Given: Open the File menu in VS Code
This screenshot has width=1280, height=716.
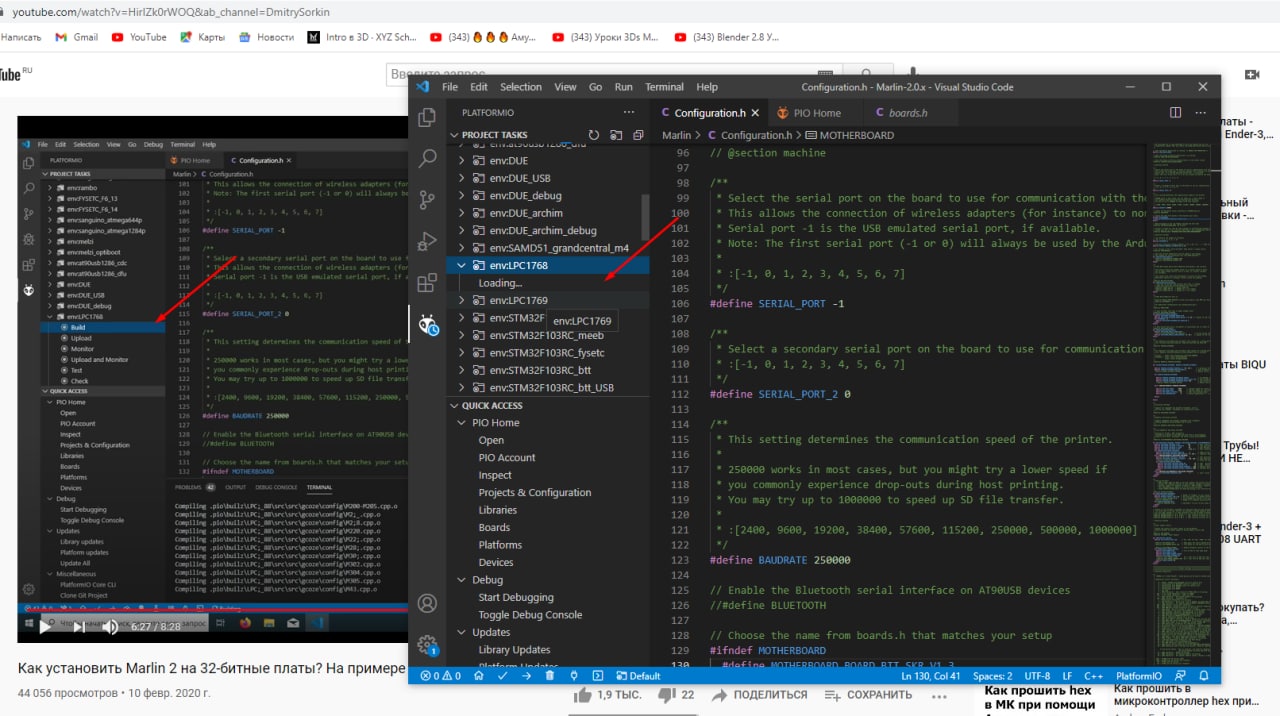Looking at the screenshot, I should click(450, 87).
